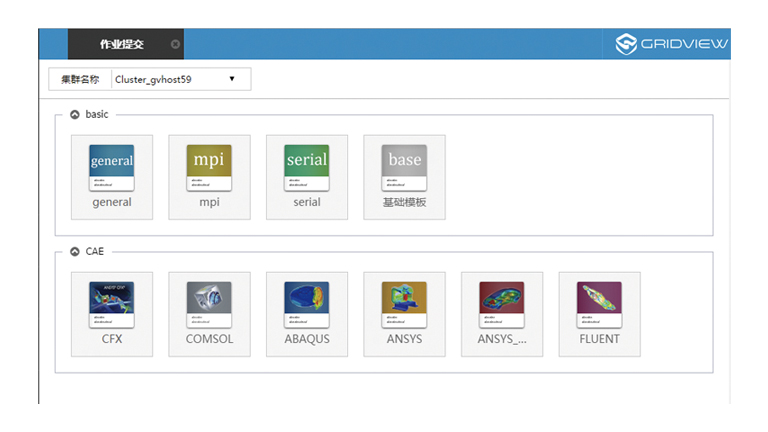Launch the CFX job template icon
Image resolution: width=768 pixels, height=432 pixels.
pyautogui.click(x=112, y=304)
